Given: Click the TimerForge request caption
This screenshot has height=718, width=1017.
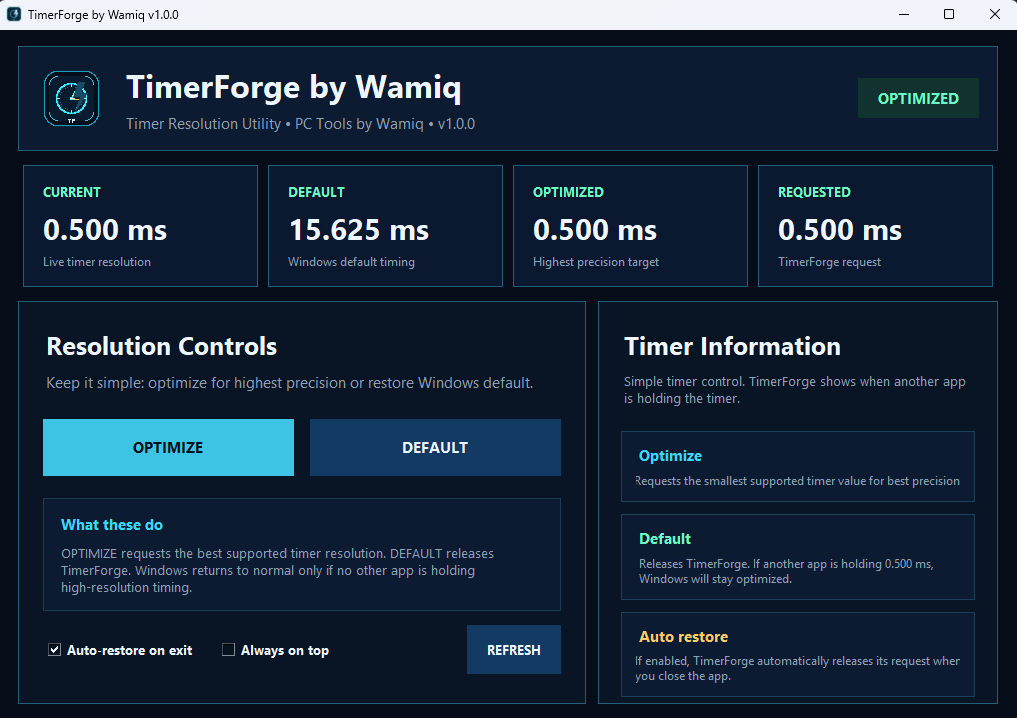Looking at the screenshot, I should tap(830, 262).
